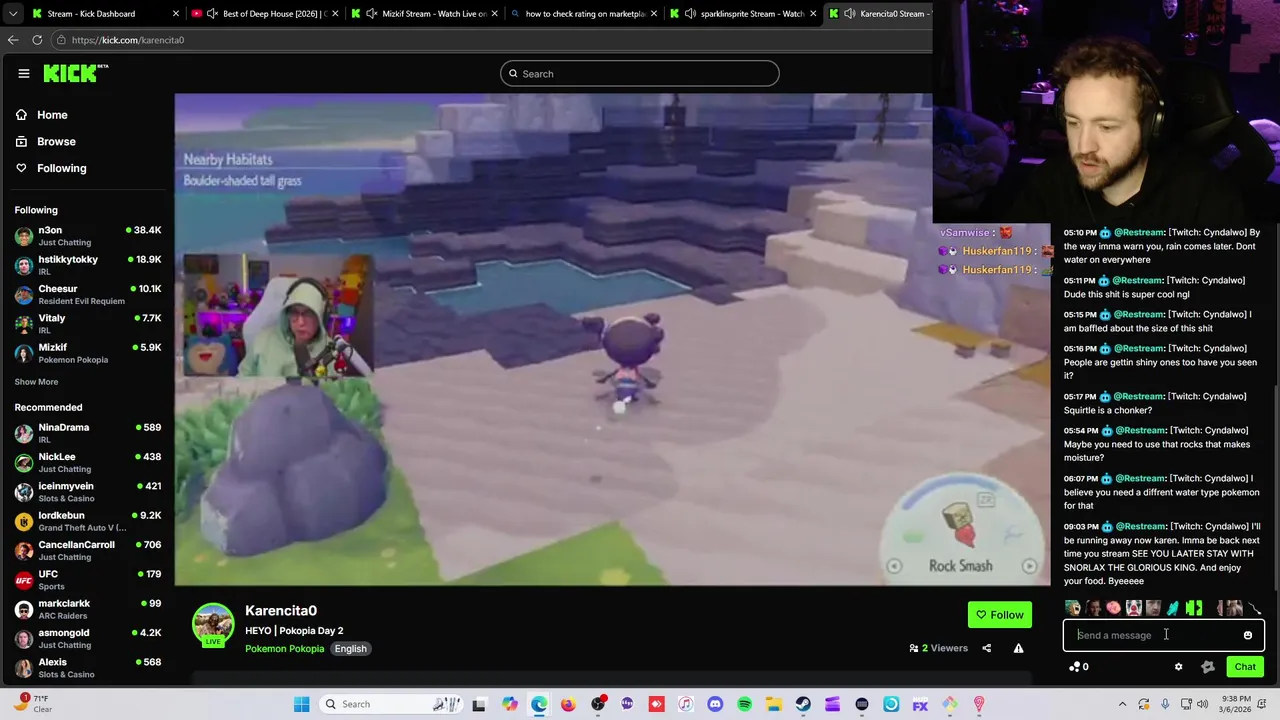Insert the green Kick logo emote
This screenshot has height=720, width=1280.
coord(1193,608)
